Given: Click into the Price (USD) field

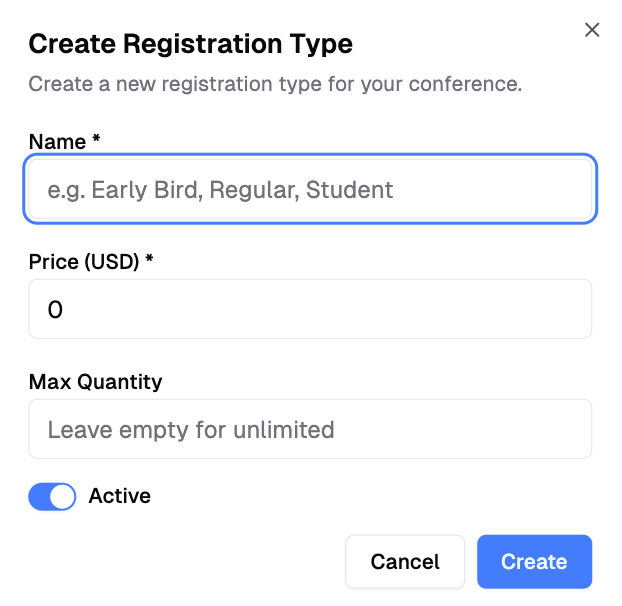Looking at the screenshot, I should tap(310, 309).
